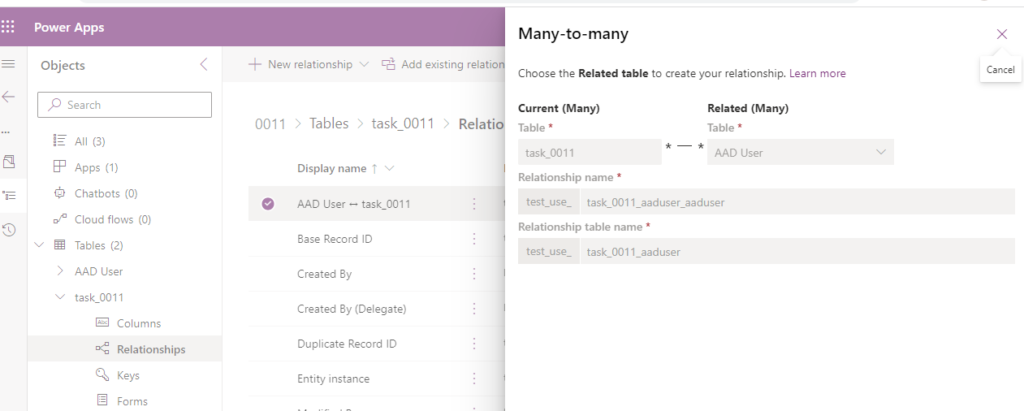
Task: Click Add existing relationship button
Action: pyautogui.click(x=445, y=65)
